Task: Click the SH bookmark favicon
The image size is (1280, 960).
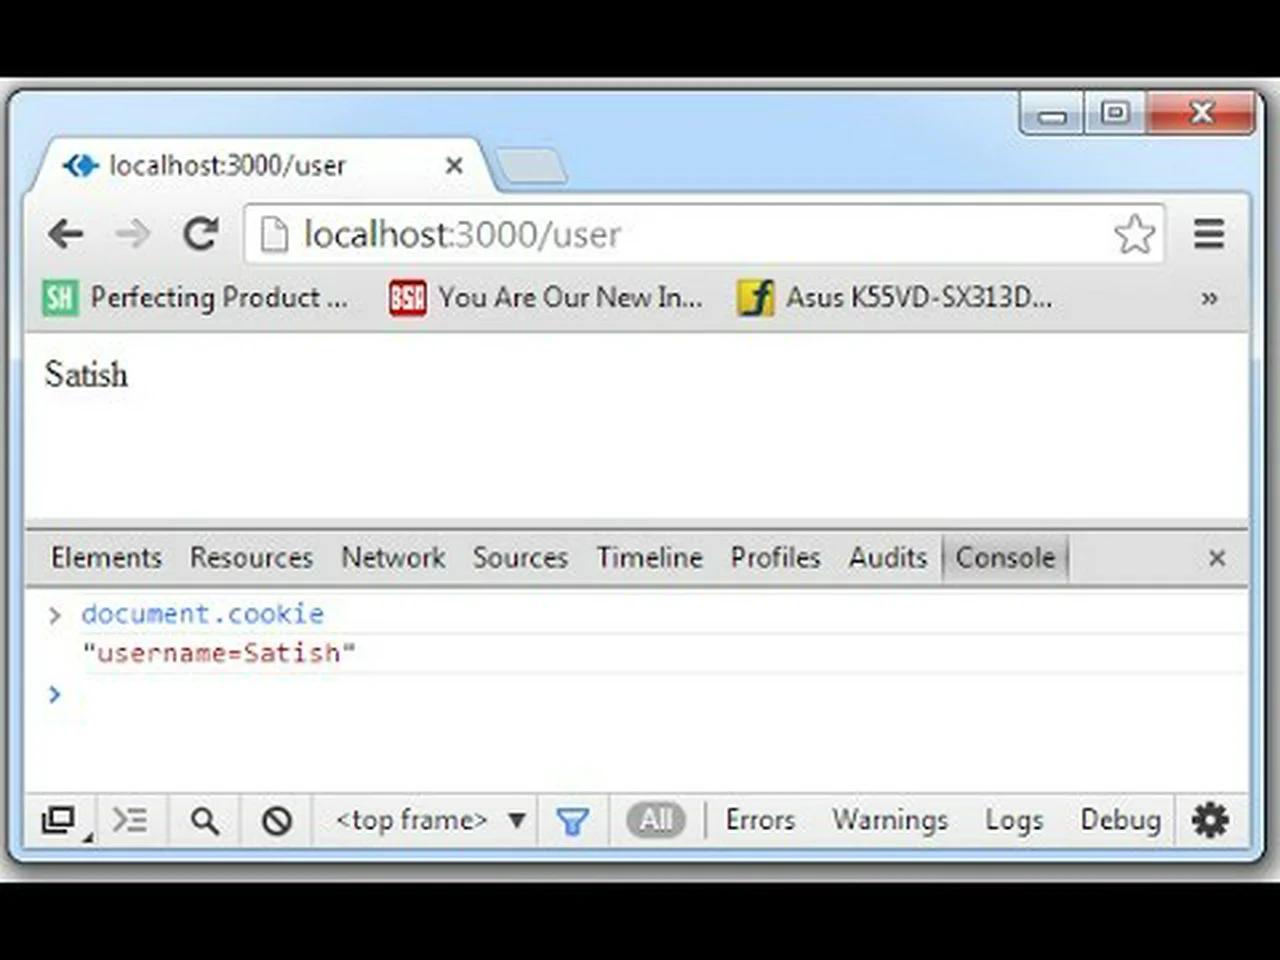Action: [59, 298]
